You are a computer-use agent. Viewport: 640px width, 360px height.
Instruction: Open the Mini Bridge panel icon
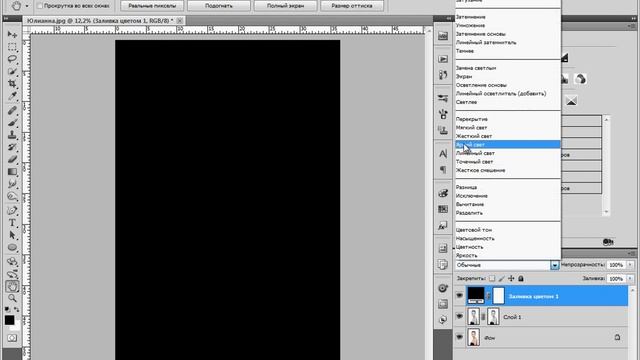click(443, 36)
